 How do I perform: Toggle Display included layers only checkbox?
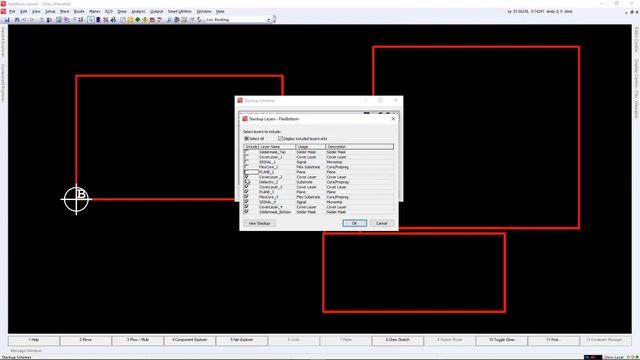[280, 139]
